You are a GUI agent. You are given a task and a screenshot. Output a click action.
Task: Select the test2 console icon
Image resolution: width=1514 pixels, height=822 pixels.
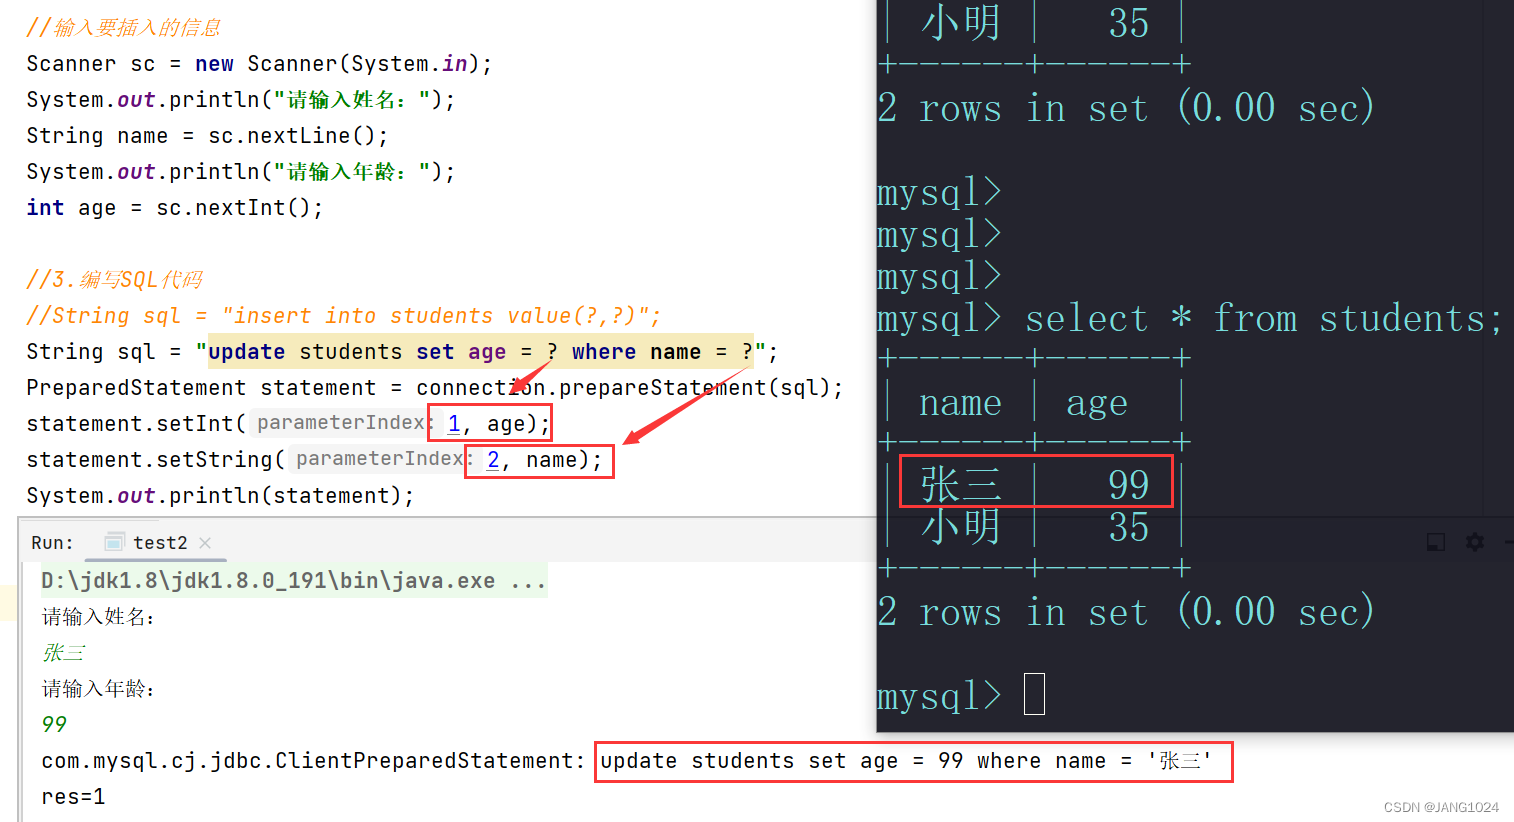(113, 542)
